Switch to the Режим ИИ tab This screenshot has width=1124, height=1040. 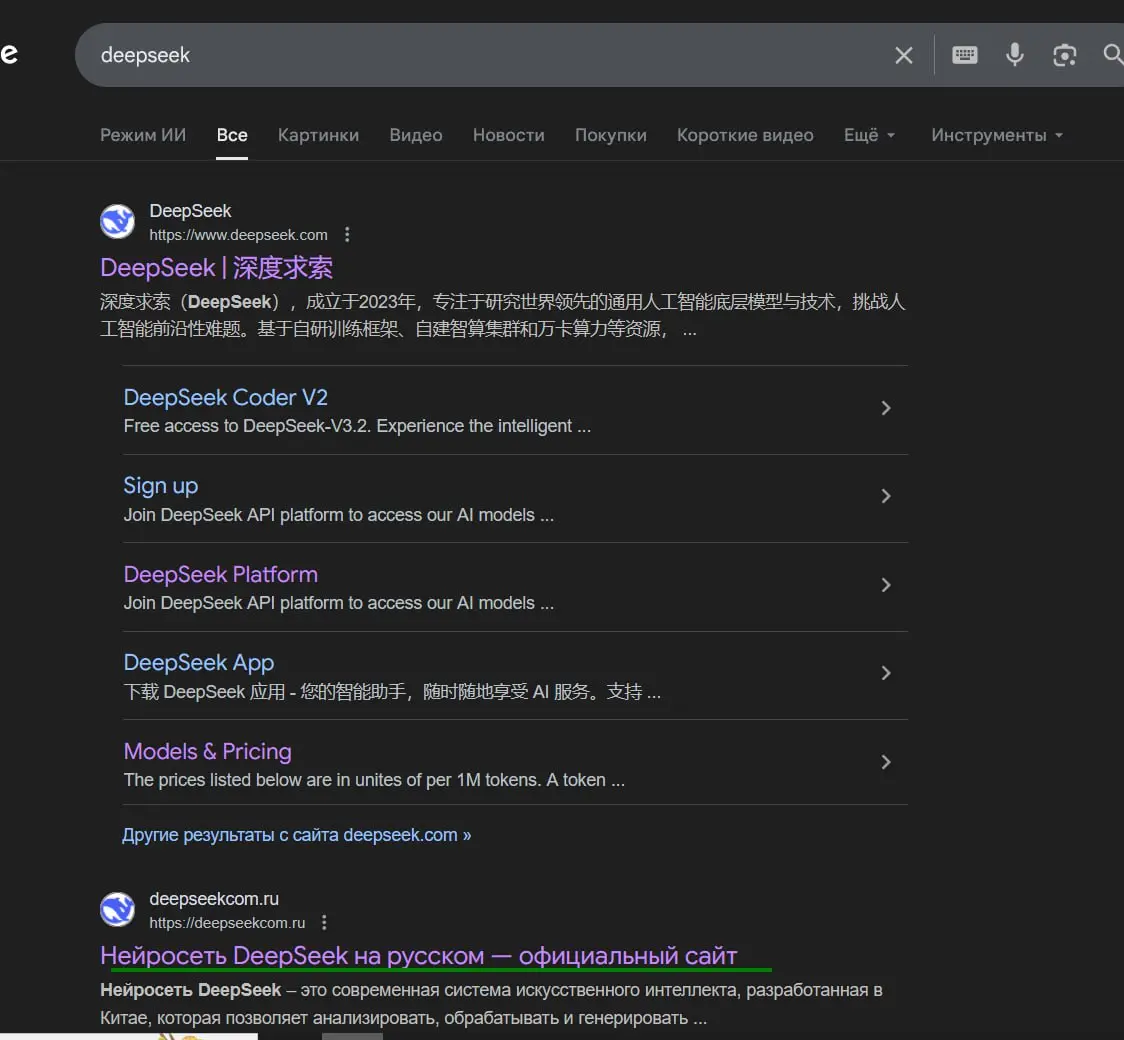(x=143, y=135)
